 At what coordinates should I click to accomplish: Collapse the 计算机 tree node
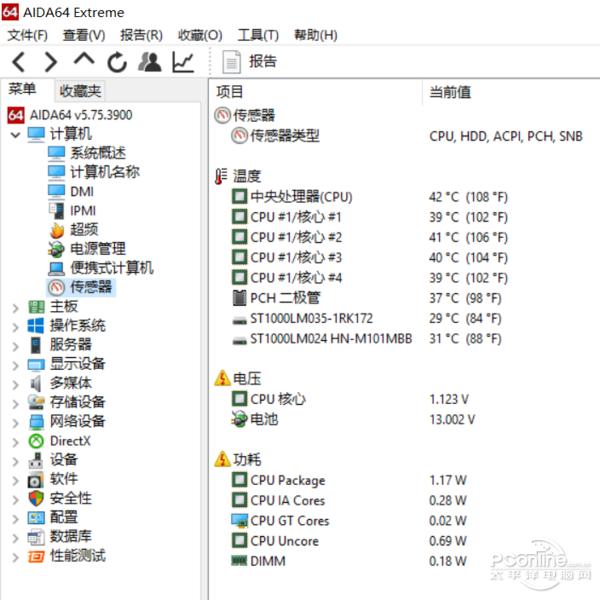click(15, 134)
